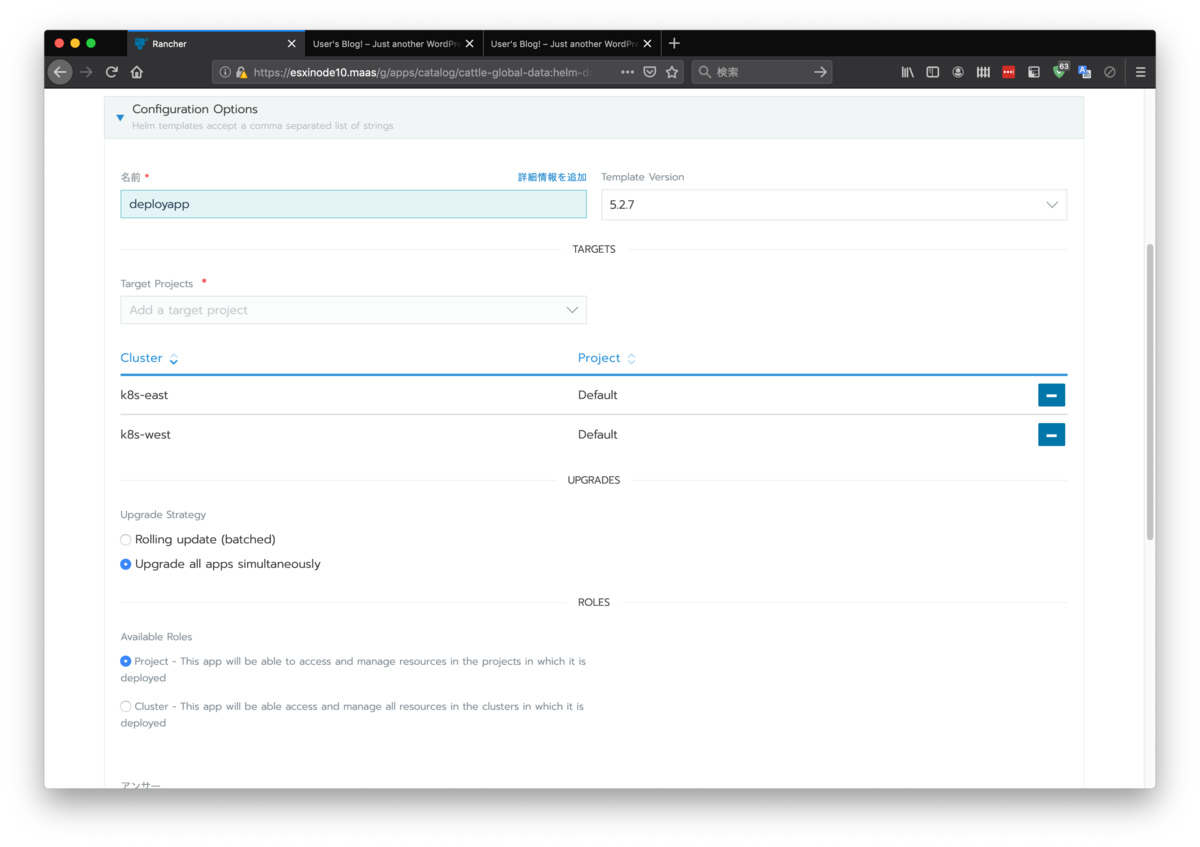Open the fence-like extension icon
This screenshot has height=847, width=1200.
coord(984,72)
